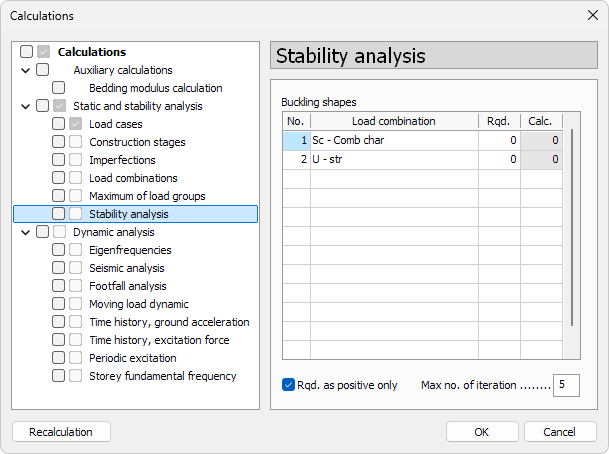
Task: Select the Seismic analysis tree item
Action: 127,268
